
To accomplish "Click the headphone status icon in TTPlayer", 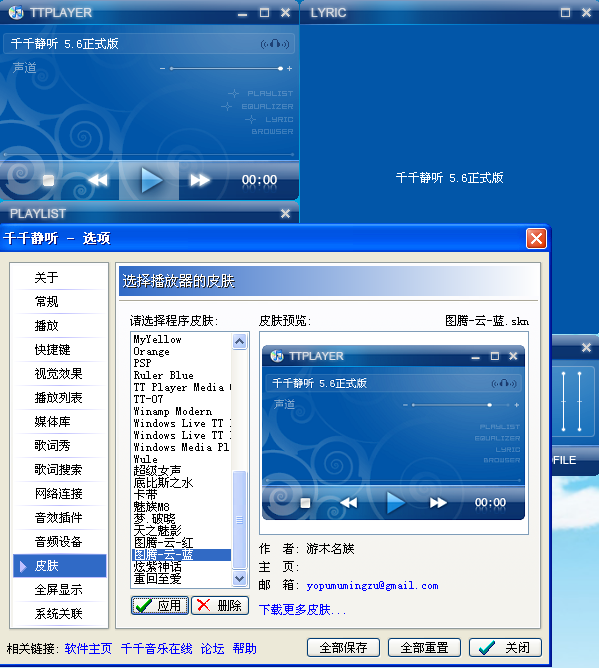I will tap(275, 43).
